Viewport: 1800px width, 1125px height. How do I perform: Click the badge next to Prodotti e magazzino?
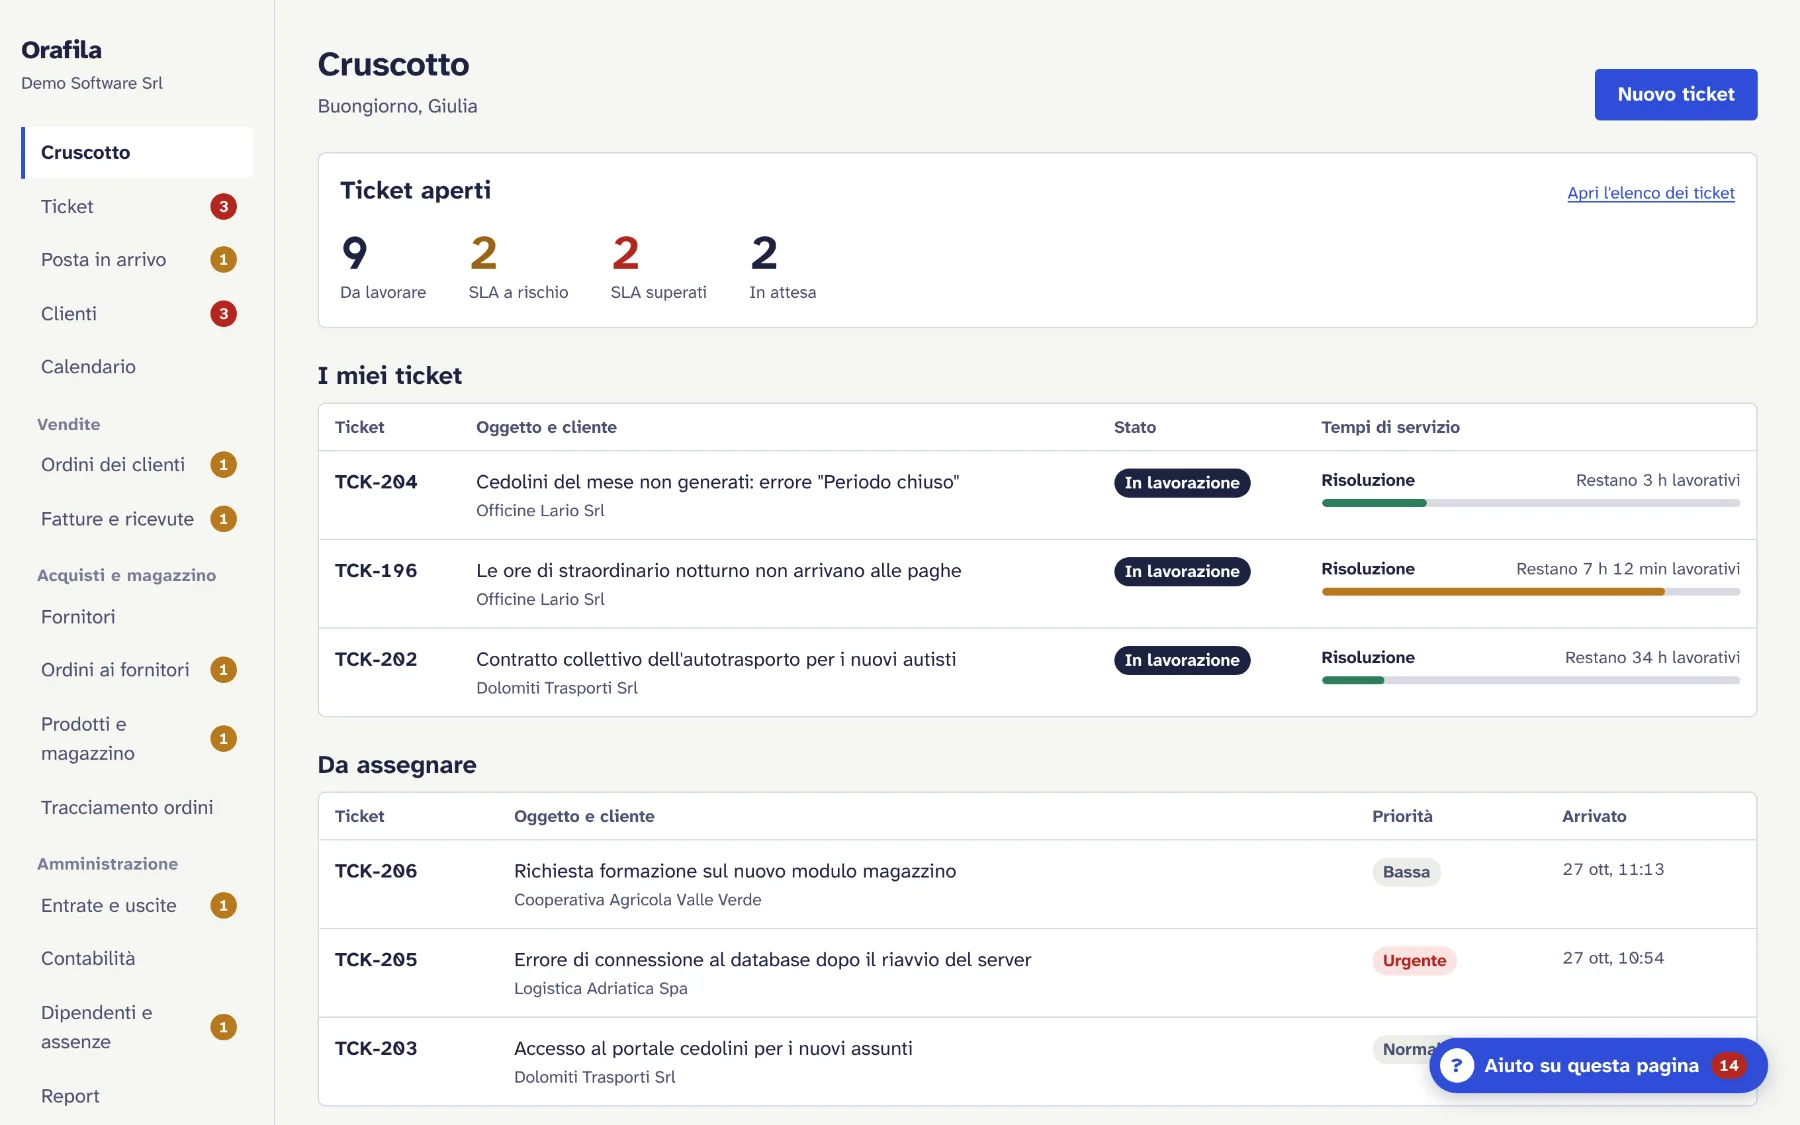[x=223, y=739]
